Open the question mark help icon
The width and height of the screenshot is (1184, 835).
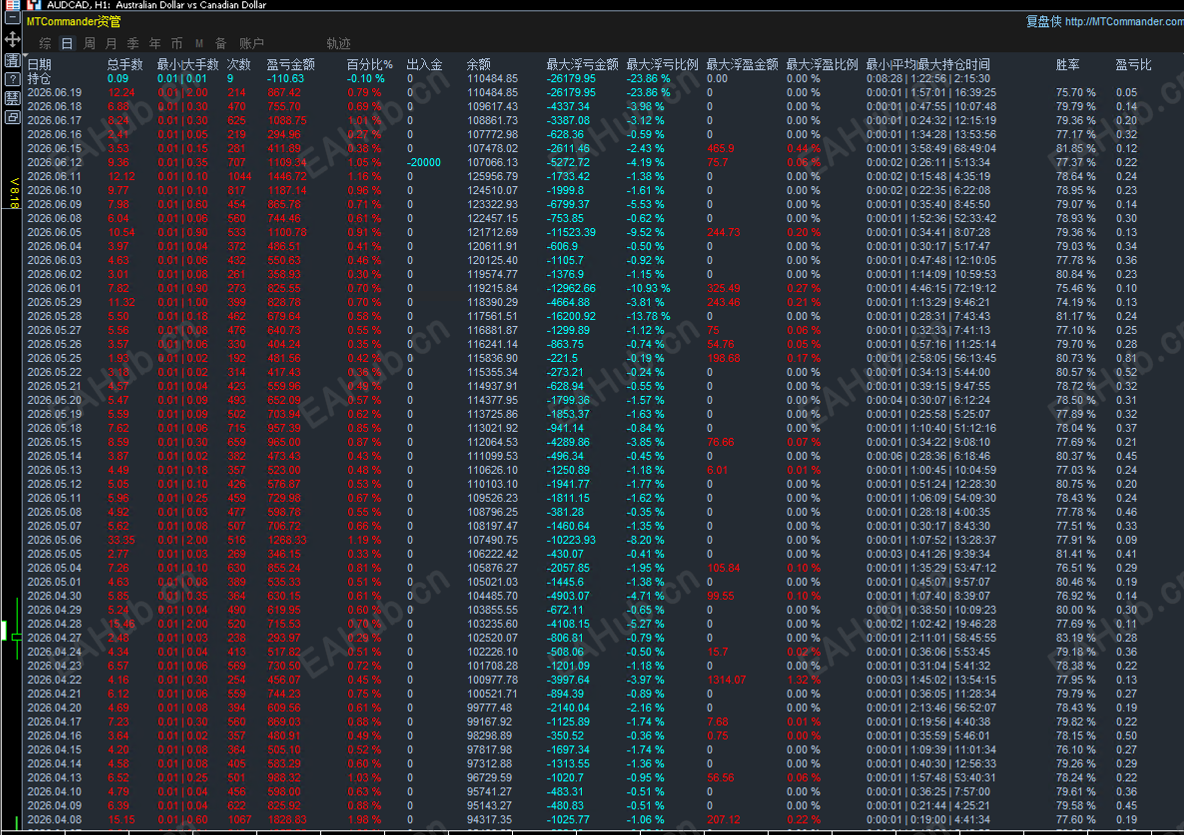click(x=12, y=79)
